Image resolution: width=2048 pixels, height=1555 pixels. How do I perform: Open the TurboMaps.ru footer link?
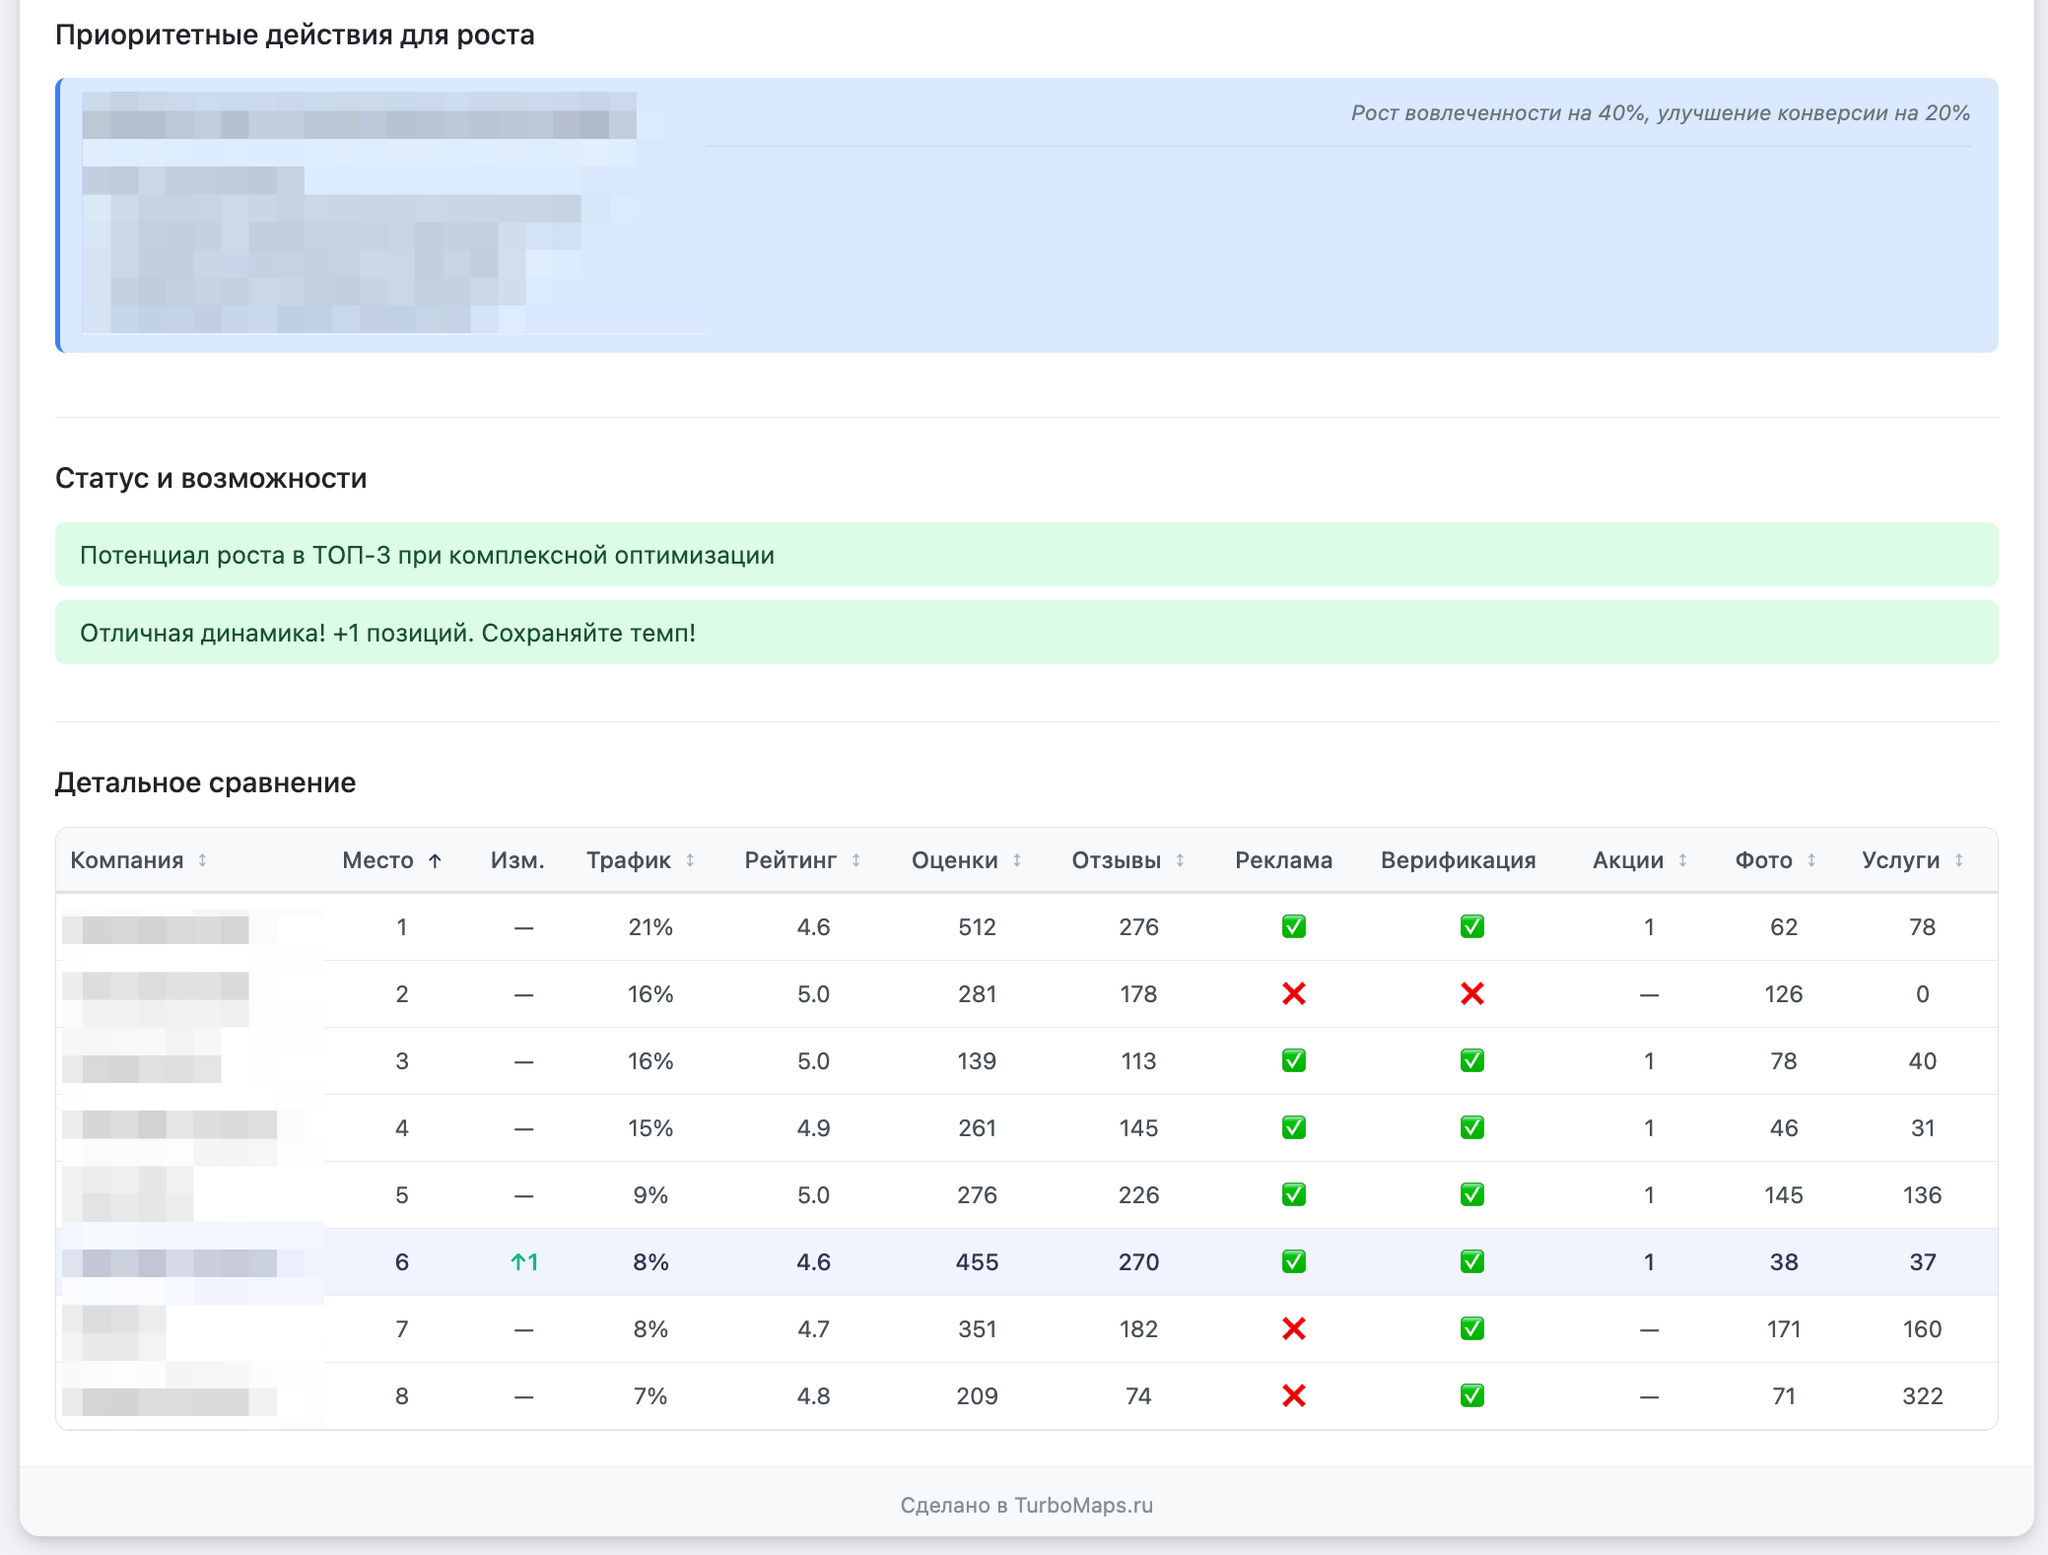click(x=1083, y=1505)
